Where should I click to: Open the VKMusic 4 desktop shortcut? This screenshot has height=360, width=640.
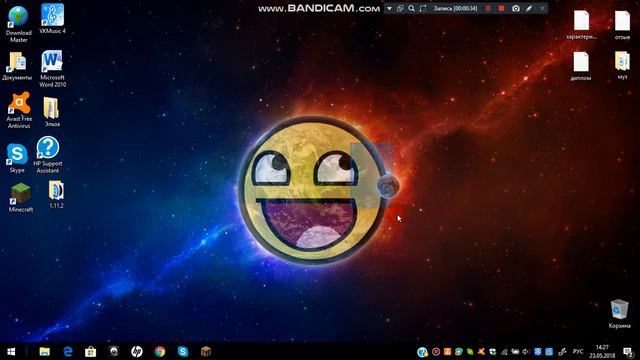pyautogui.click(x=52, y=18)
